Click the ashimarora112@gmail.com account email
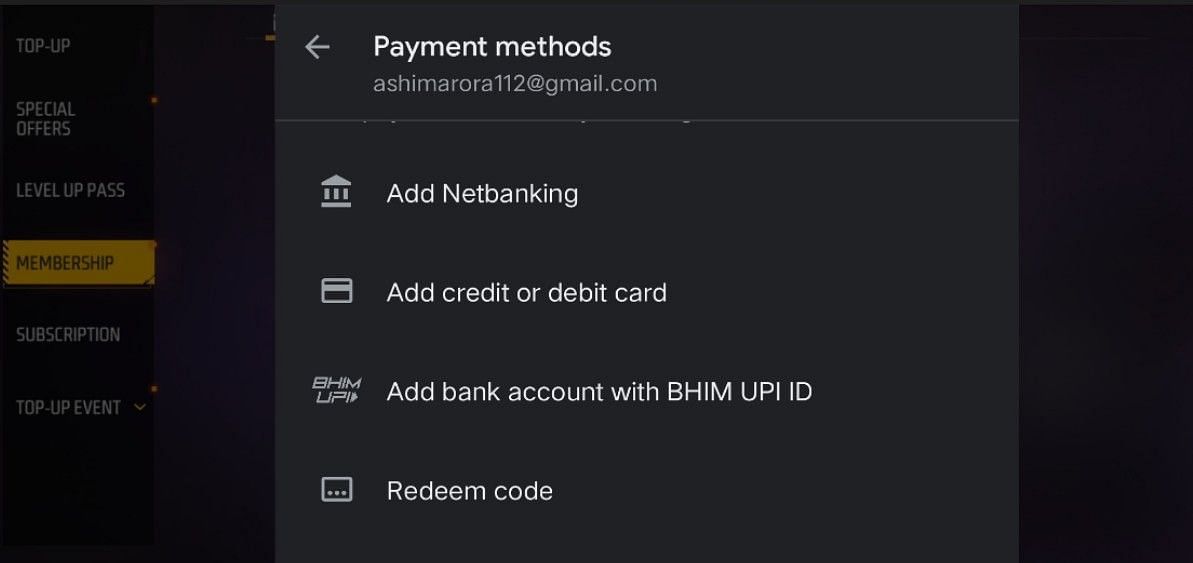Viewport: 1193px width, 563px height. point(515,83)
